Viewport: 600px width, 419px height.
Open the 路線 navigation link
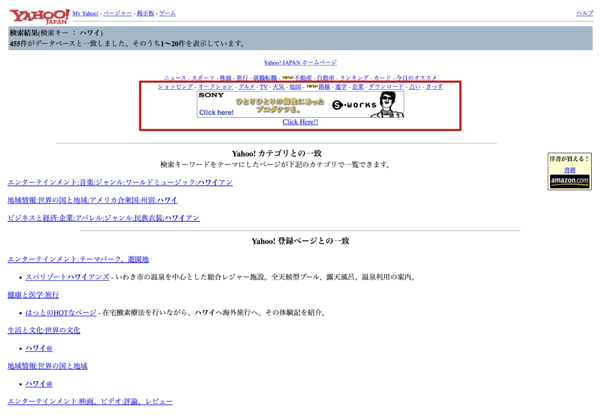click(x=324, y=87)
